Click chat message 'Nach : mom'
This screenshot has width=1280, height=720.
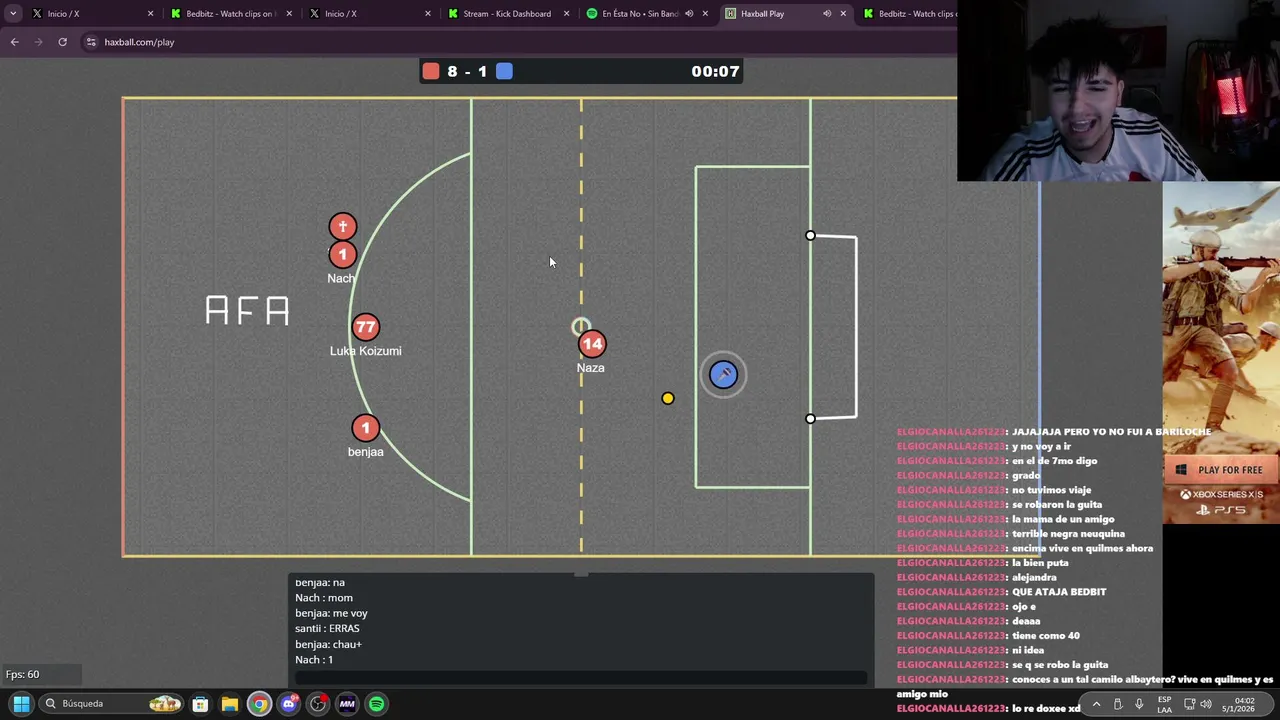[324, 598]
